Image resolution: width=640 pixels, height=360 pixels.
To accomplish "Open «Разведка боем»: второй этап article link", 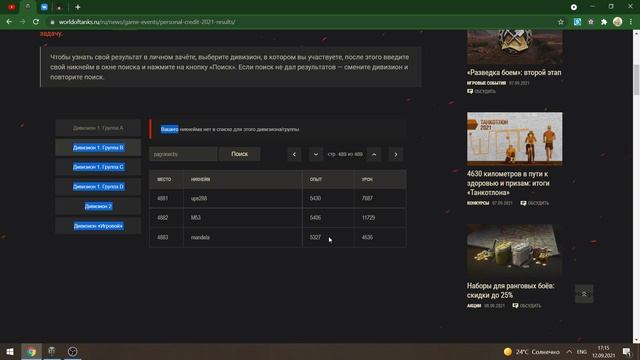I will coord(514,72).
